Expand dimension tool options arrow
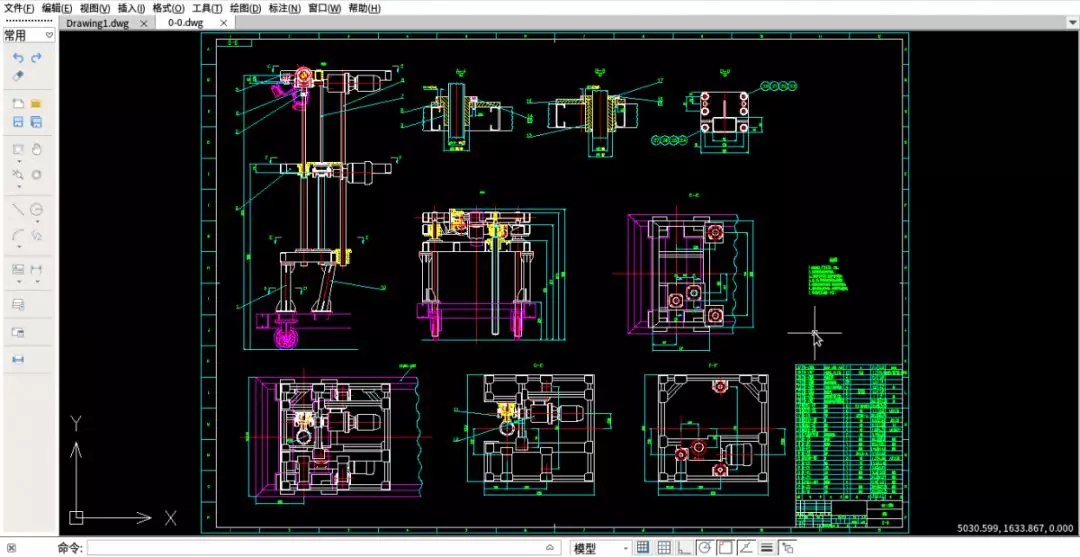This screenshot has height=557, width=1080. (x=37, y=281)
